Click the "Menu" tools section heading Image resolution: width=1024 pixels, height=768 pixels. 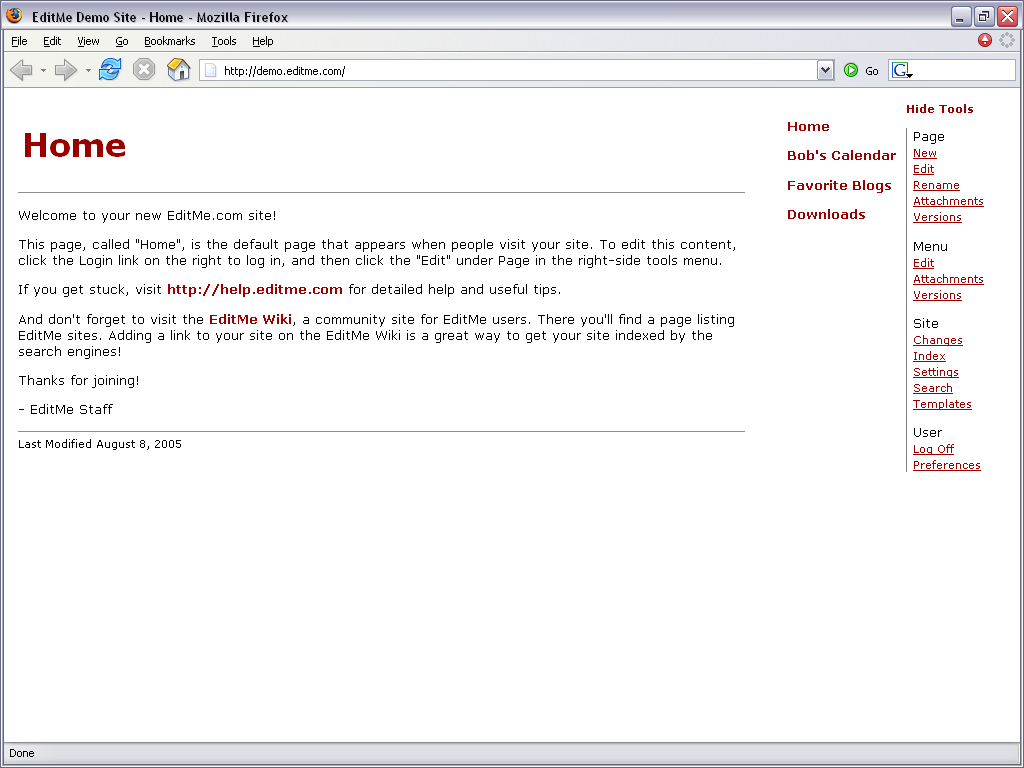coord(930,247)
